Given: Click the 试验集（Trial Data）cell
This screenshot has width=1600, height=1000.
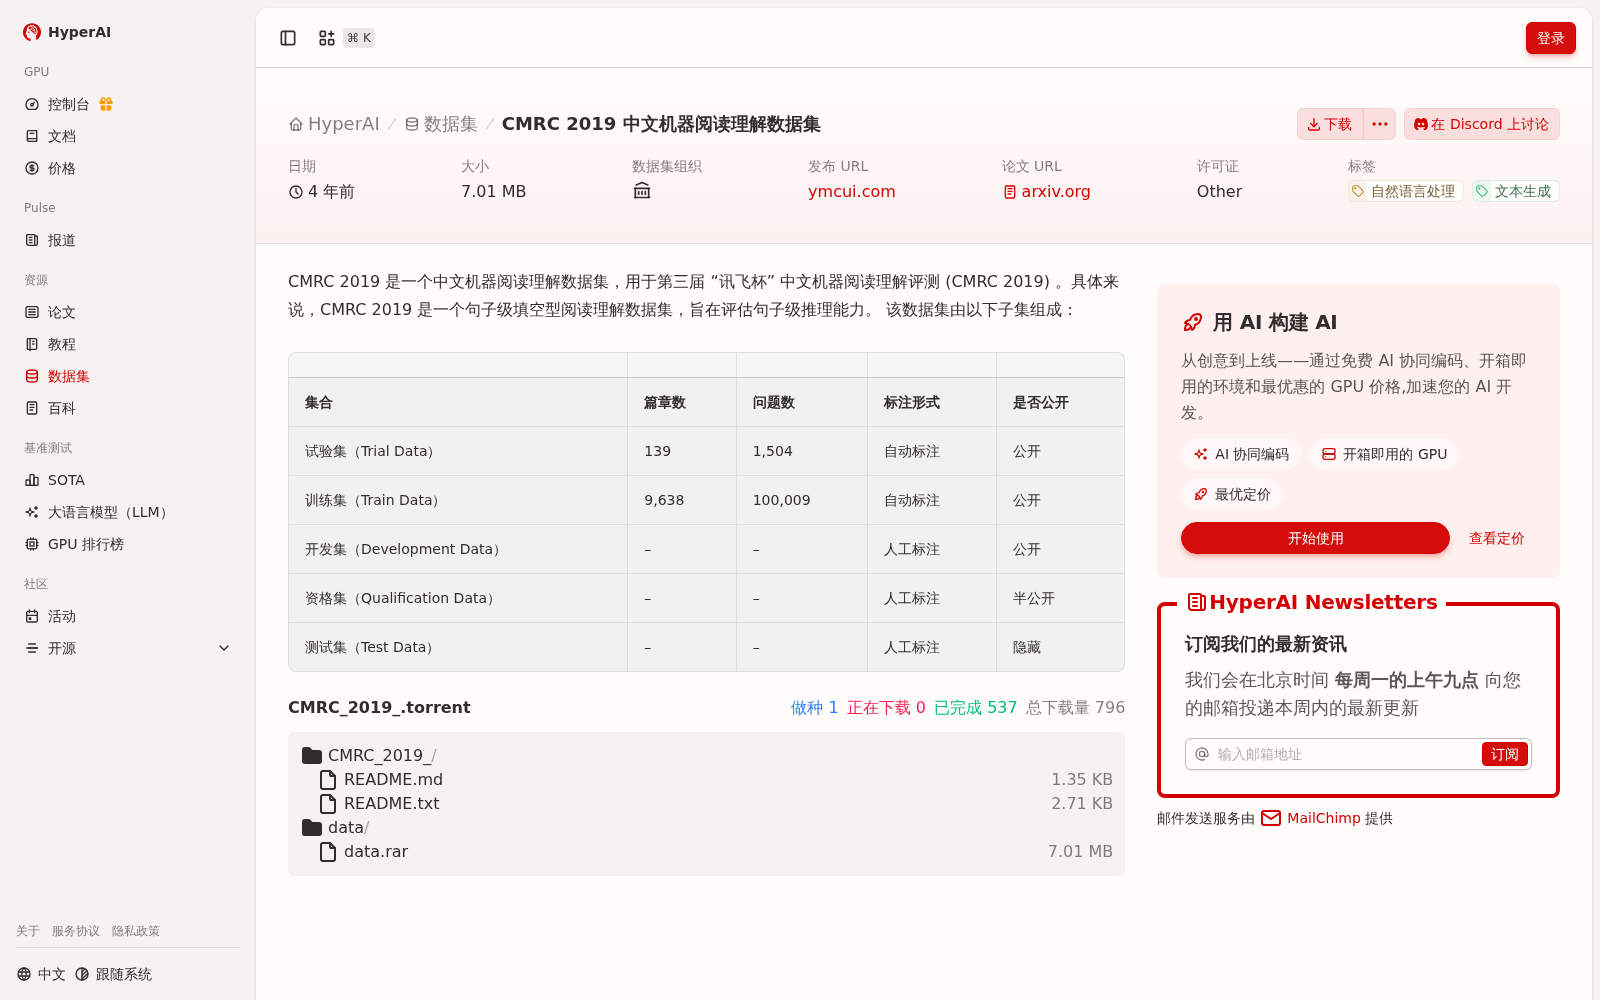Looking at the screenshot, I should point(458,451).
